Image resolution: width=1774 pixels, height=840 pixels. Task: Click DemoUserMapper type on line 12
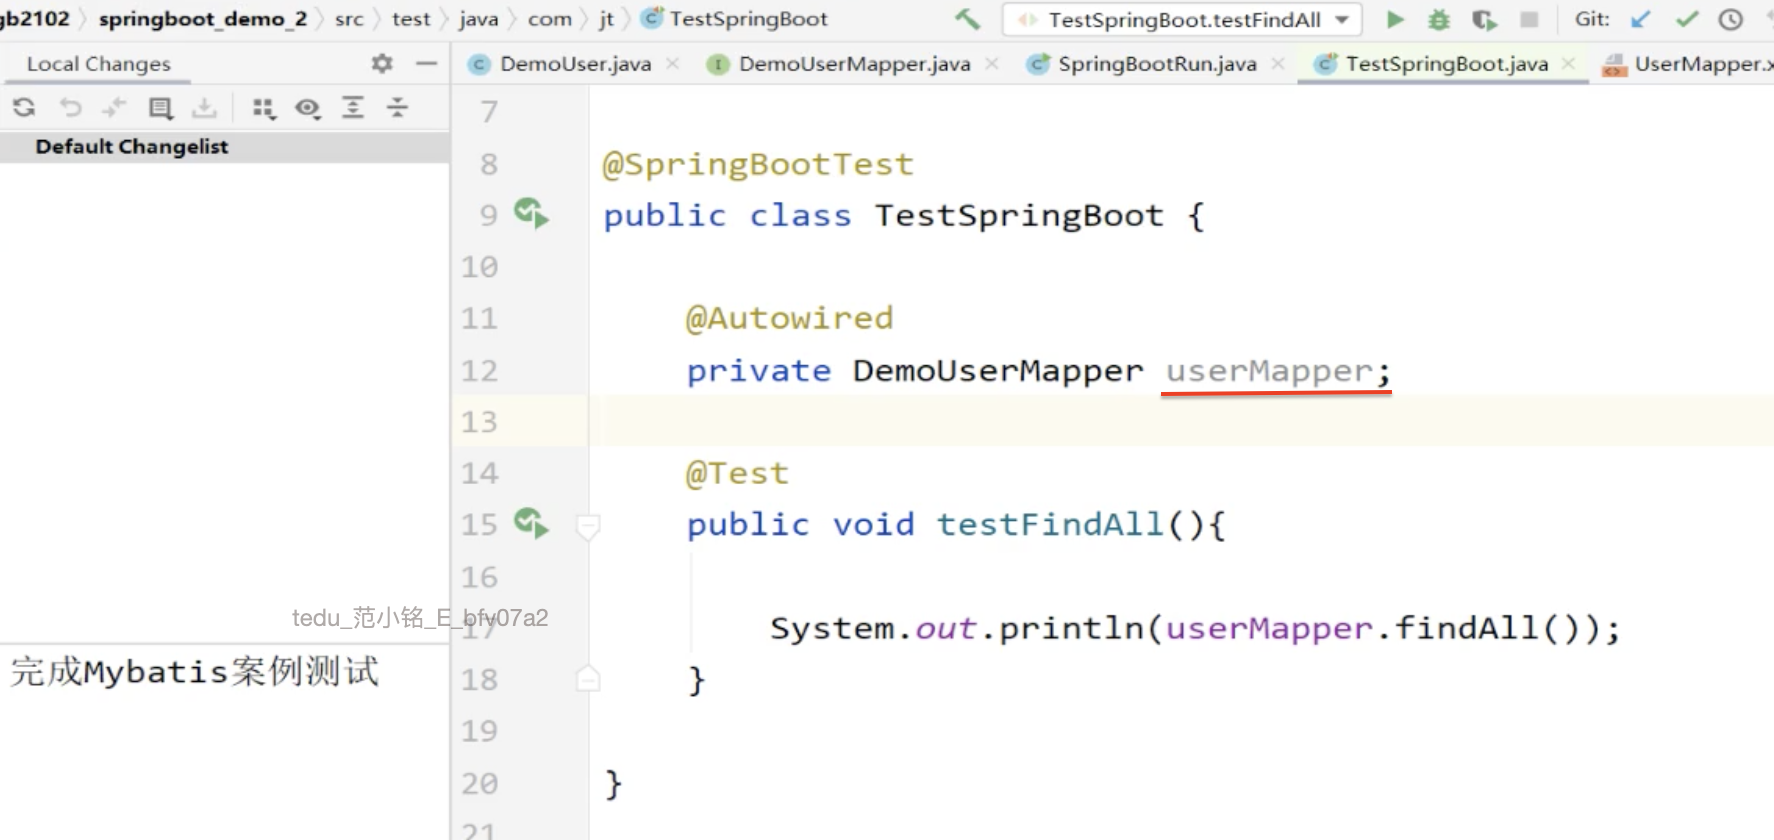[997, 371]
